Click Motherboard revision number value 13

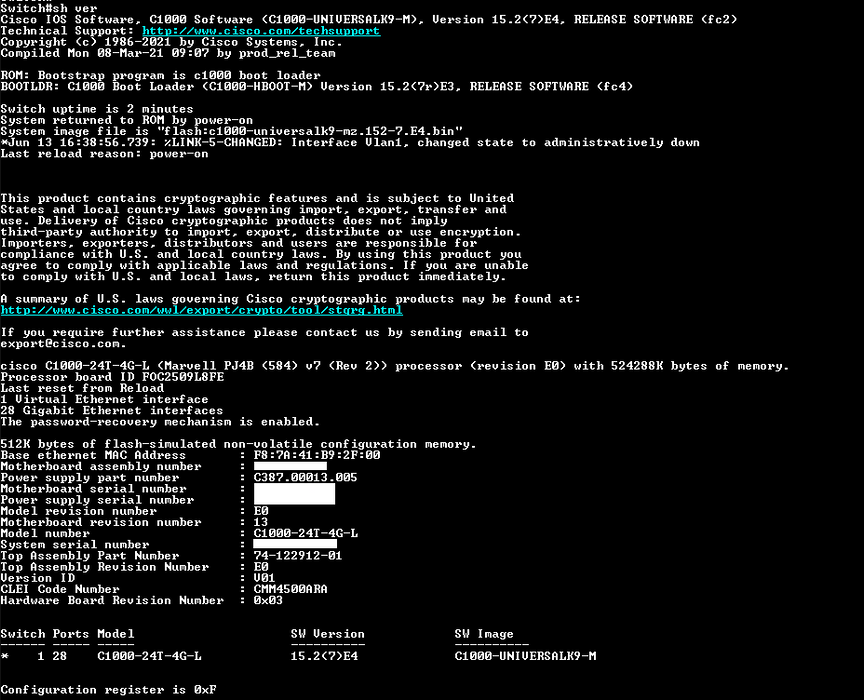coord(261,522)
